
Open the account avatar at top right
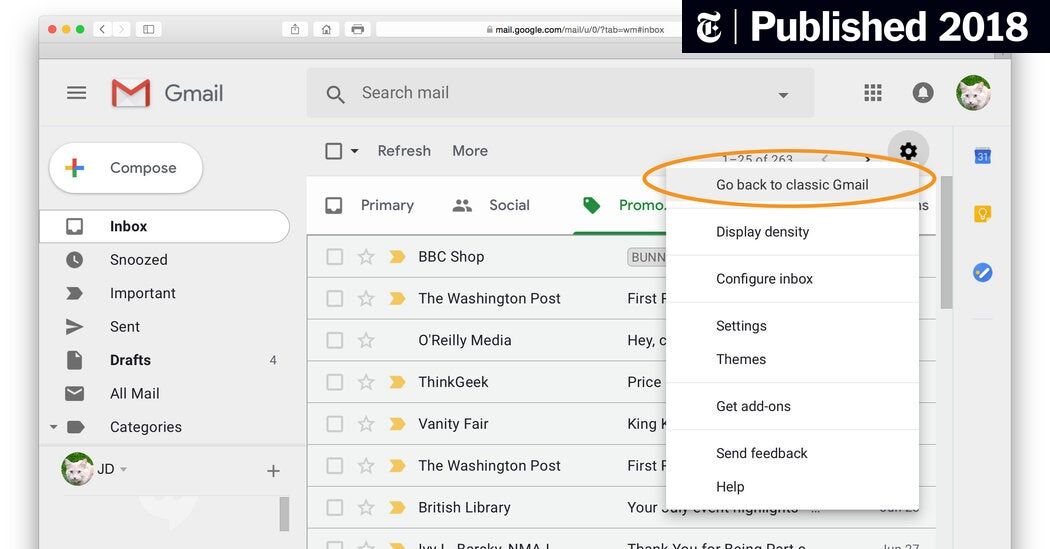coord(973,92)
